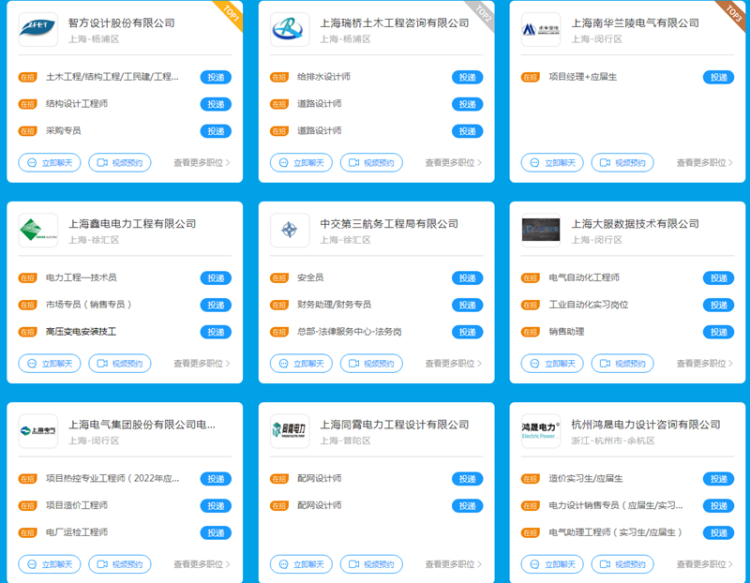Open 电气自动化工程师 job listing
Viewport: 750px width, 583px height.
[x=584, y=278]
